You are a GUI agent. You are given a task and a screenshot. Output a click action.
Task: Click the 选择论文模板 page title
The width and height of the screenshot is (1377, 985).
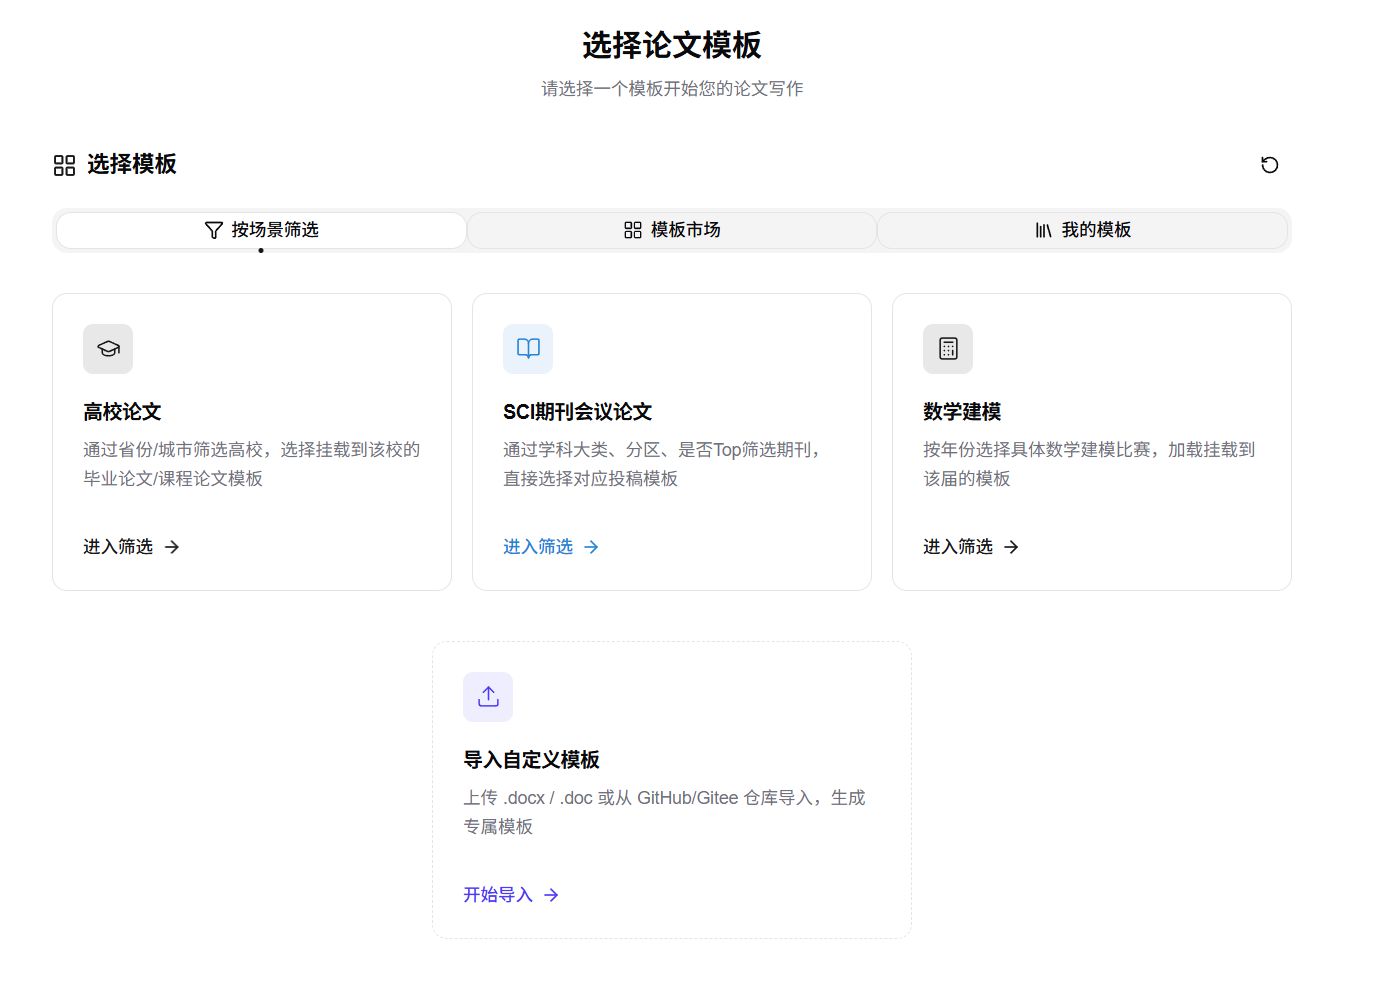(672, 45)
